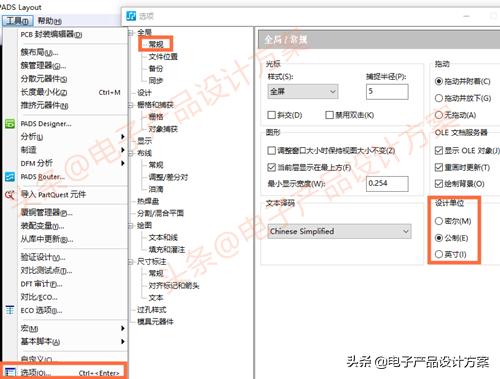The width and height of the screenshot is (500, 379).
Task: Click the 选项 icon at menu bottom
Action: [10, 372]
